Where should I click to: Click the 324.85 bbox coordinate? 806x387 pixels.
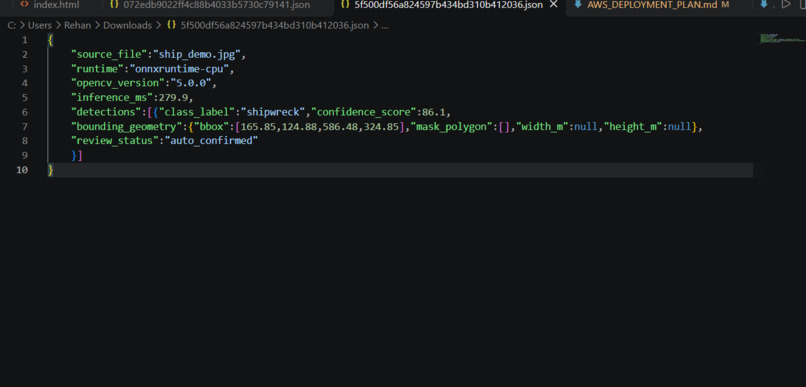coord(381,126)
